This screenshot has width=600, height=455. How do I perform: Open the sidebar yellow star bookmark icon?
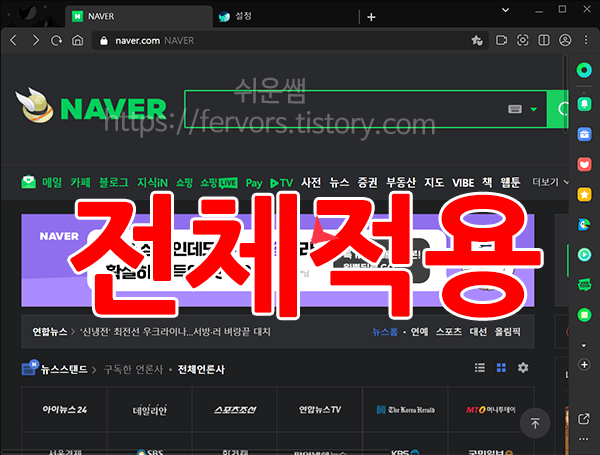(x=584, y=194)
